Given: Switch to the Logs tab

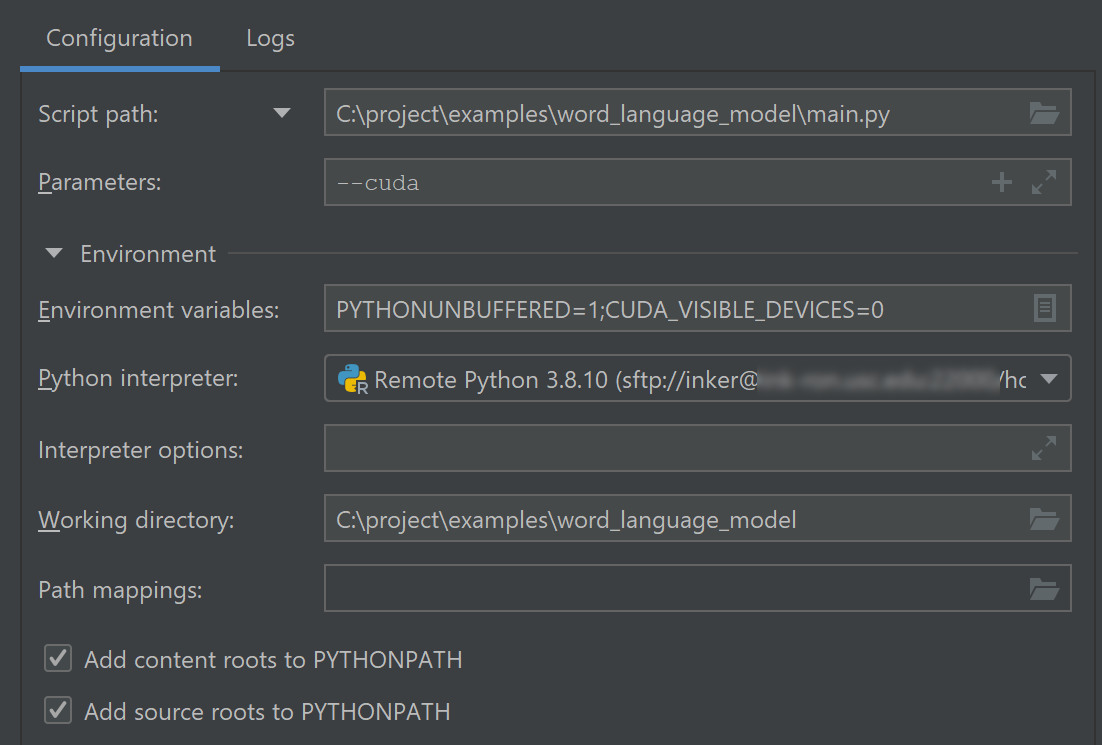Looking at the screenshot, I should click(271, 38).
